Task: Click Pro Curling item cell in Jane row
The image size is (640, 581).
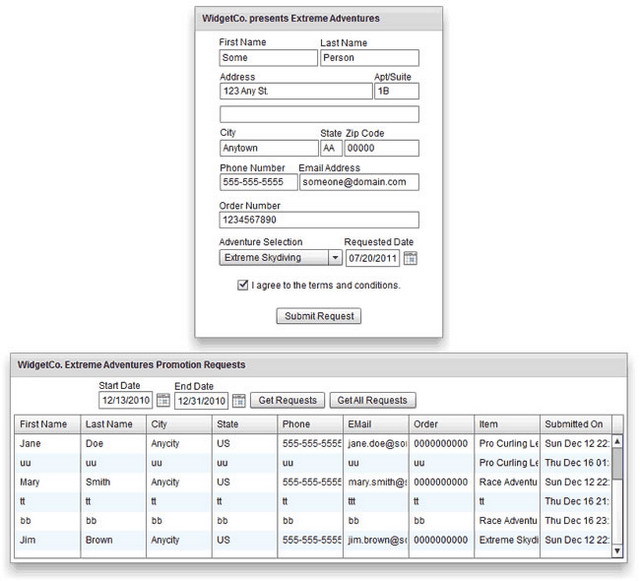Action: (507, 443)
